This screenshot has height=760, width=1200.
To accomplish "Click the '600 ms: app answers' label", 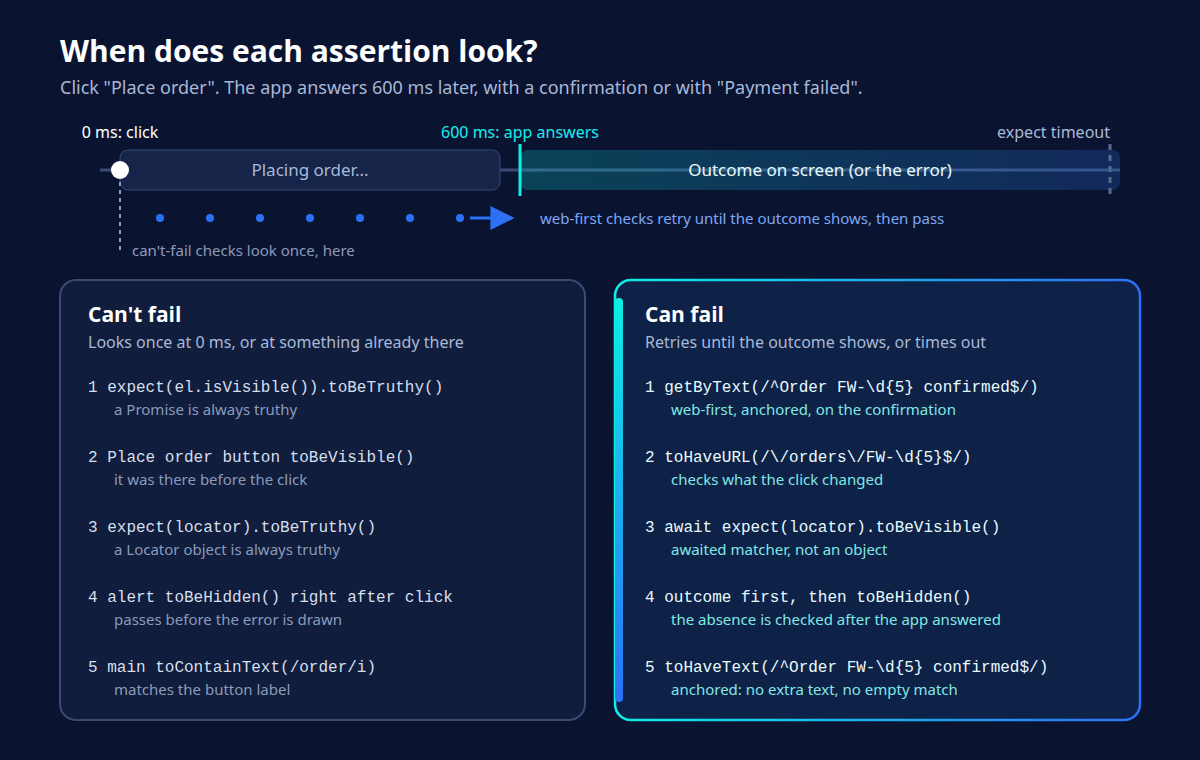I will pyautogui.click(x=520, y=132).
